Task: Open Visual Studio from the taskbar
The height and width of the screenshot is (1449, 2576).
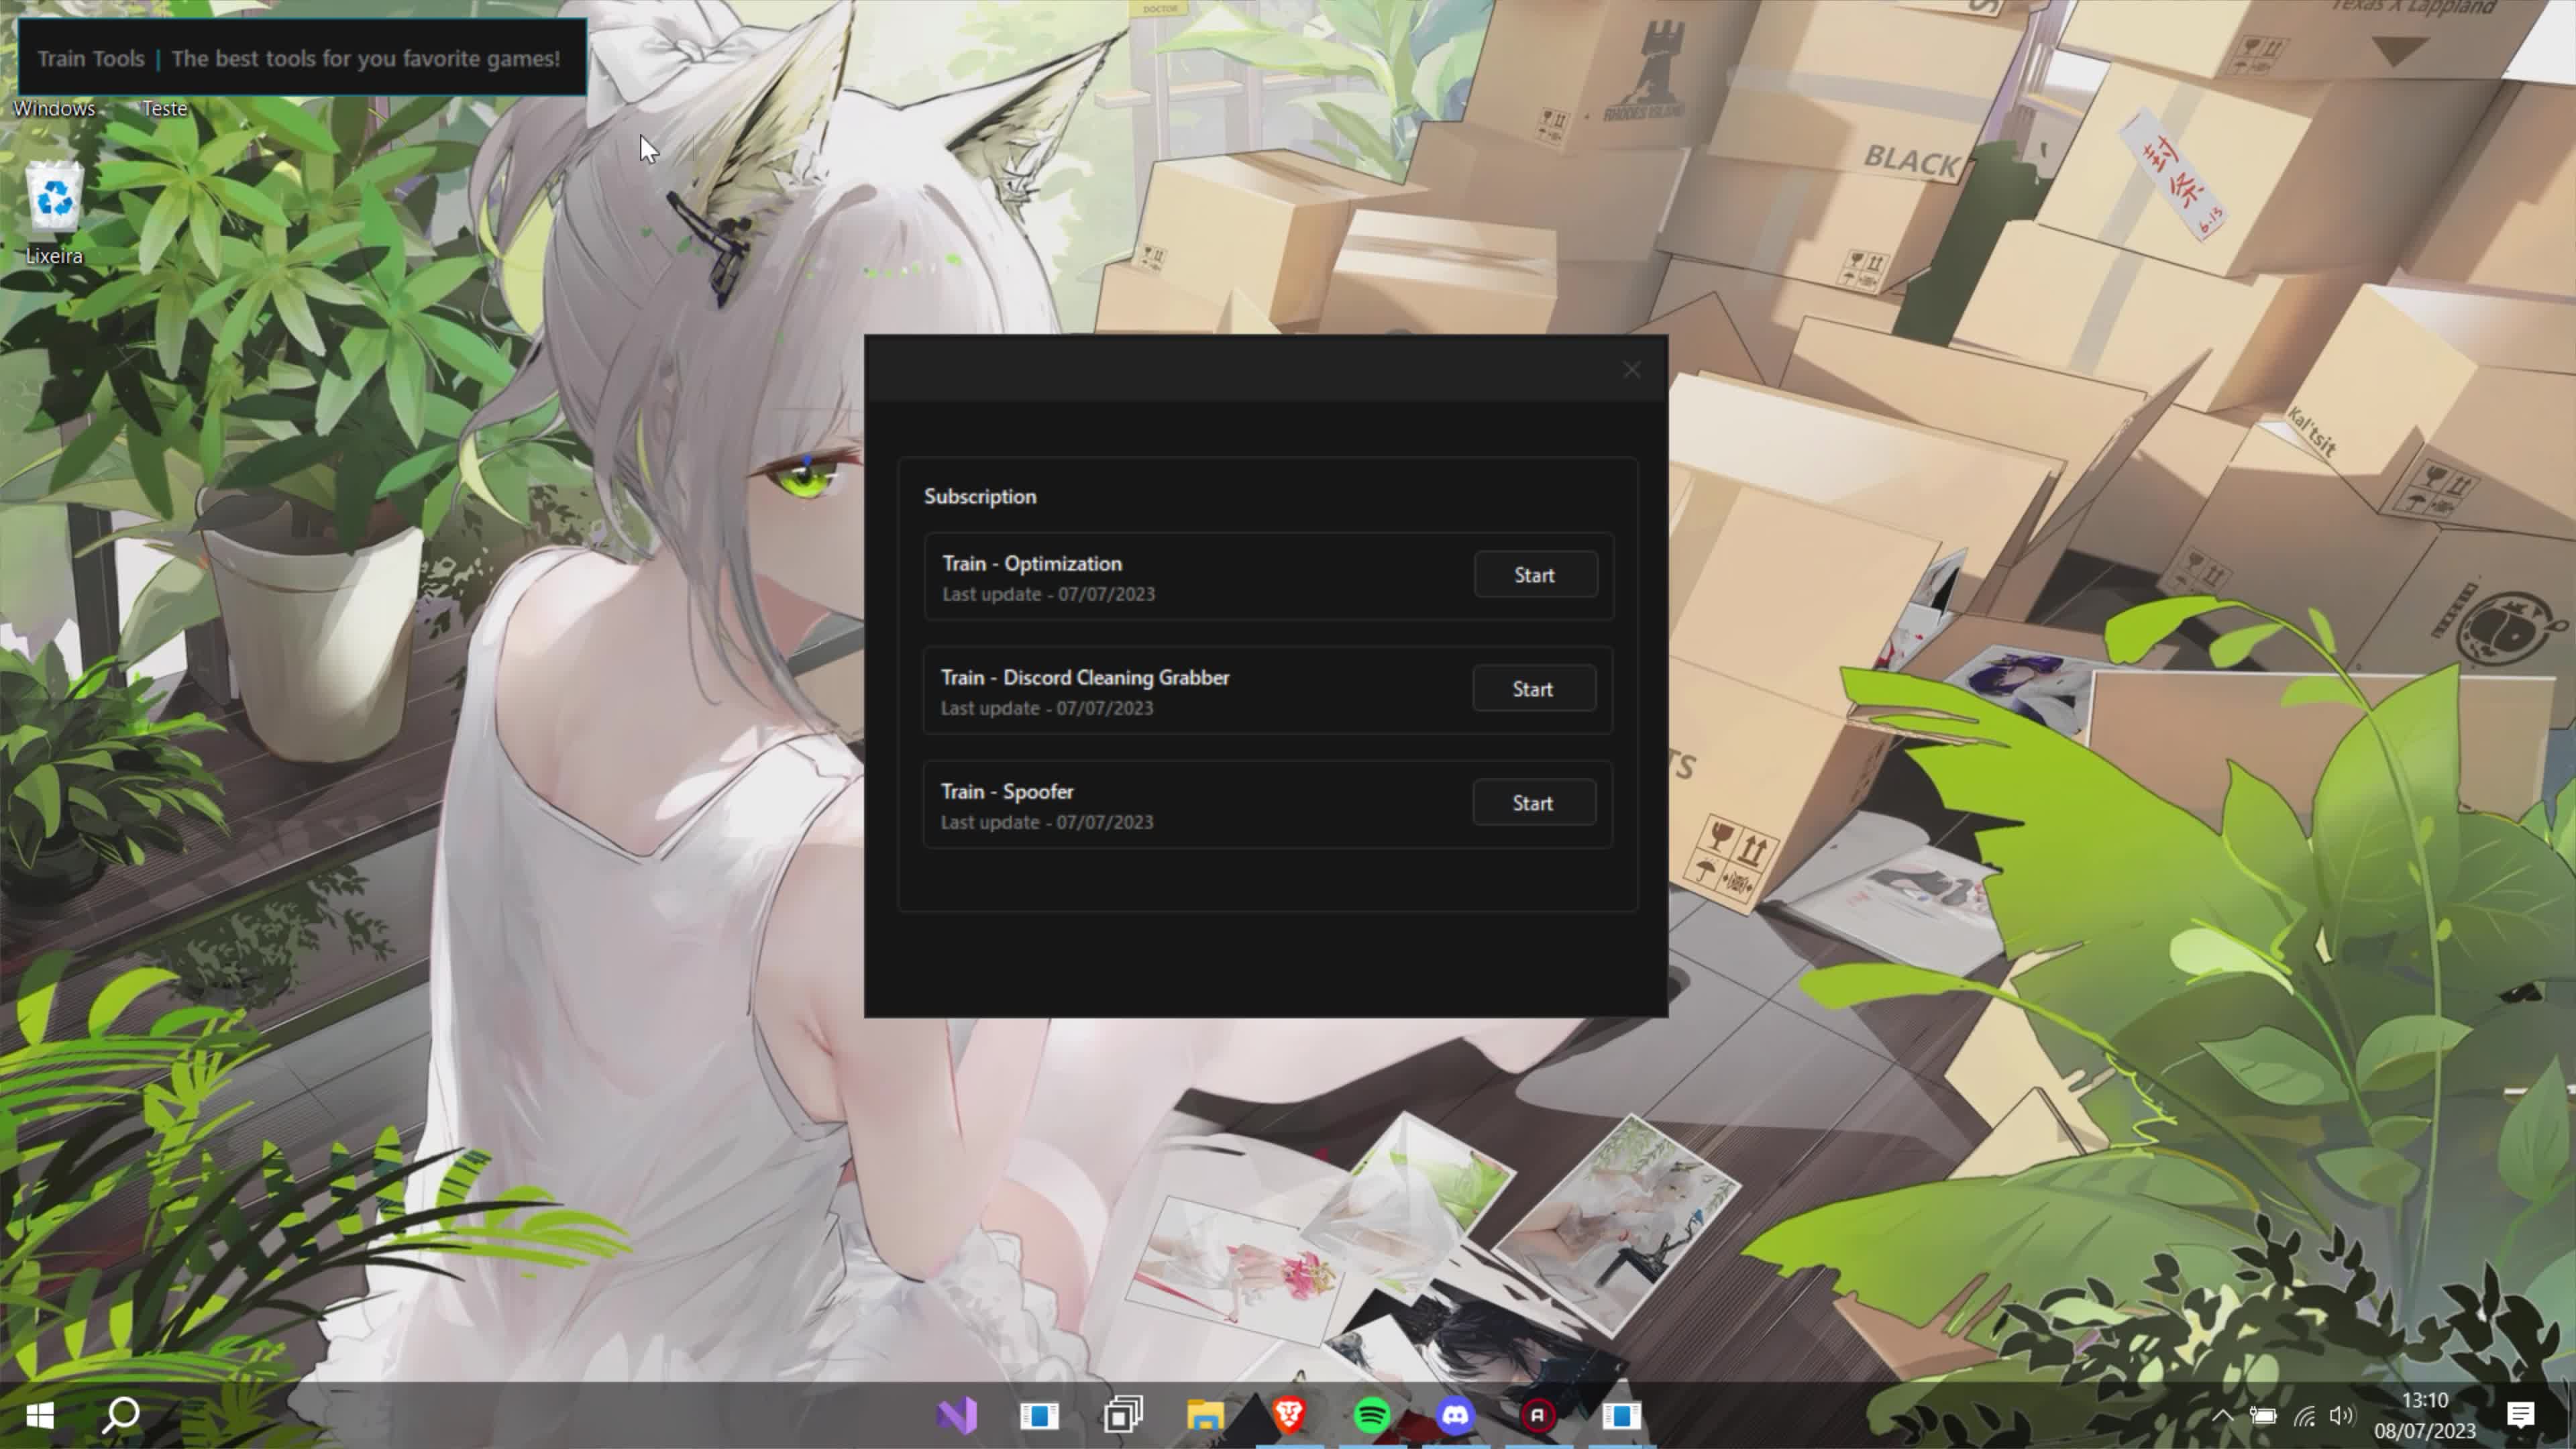Action: pos(956,1415)
